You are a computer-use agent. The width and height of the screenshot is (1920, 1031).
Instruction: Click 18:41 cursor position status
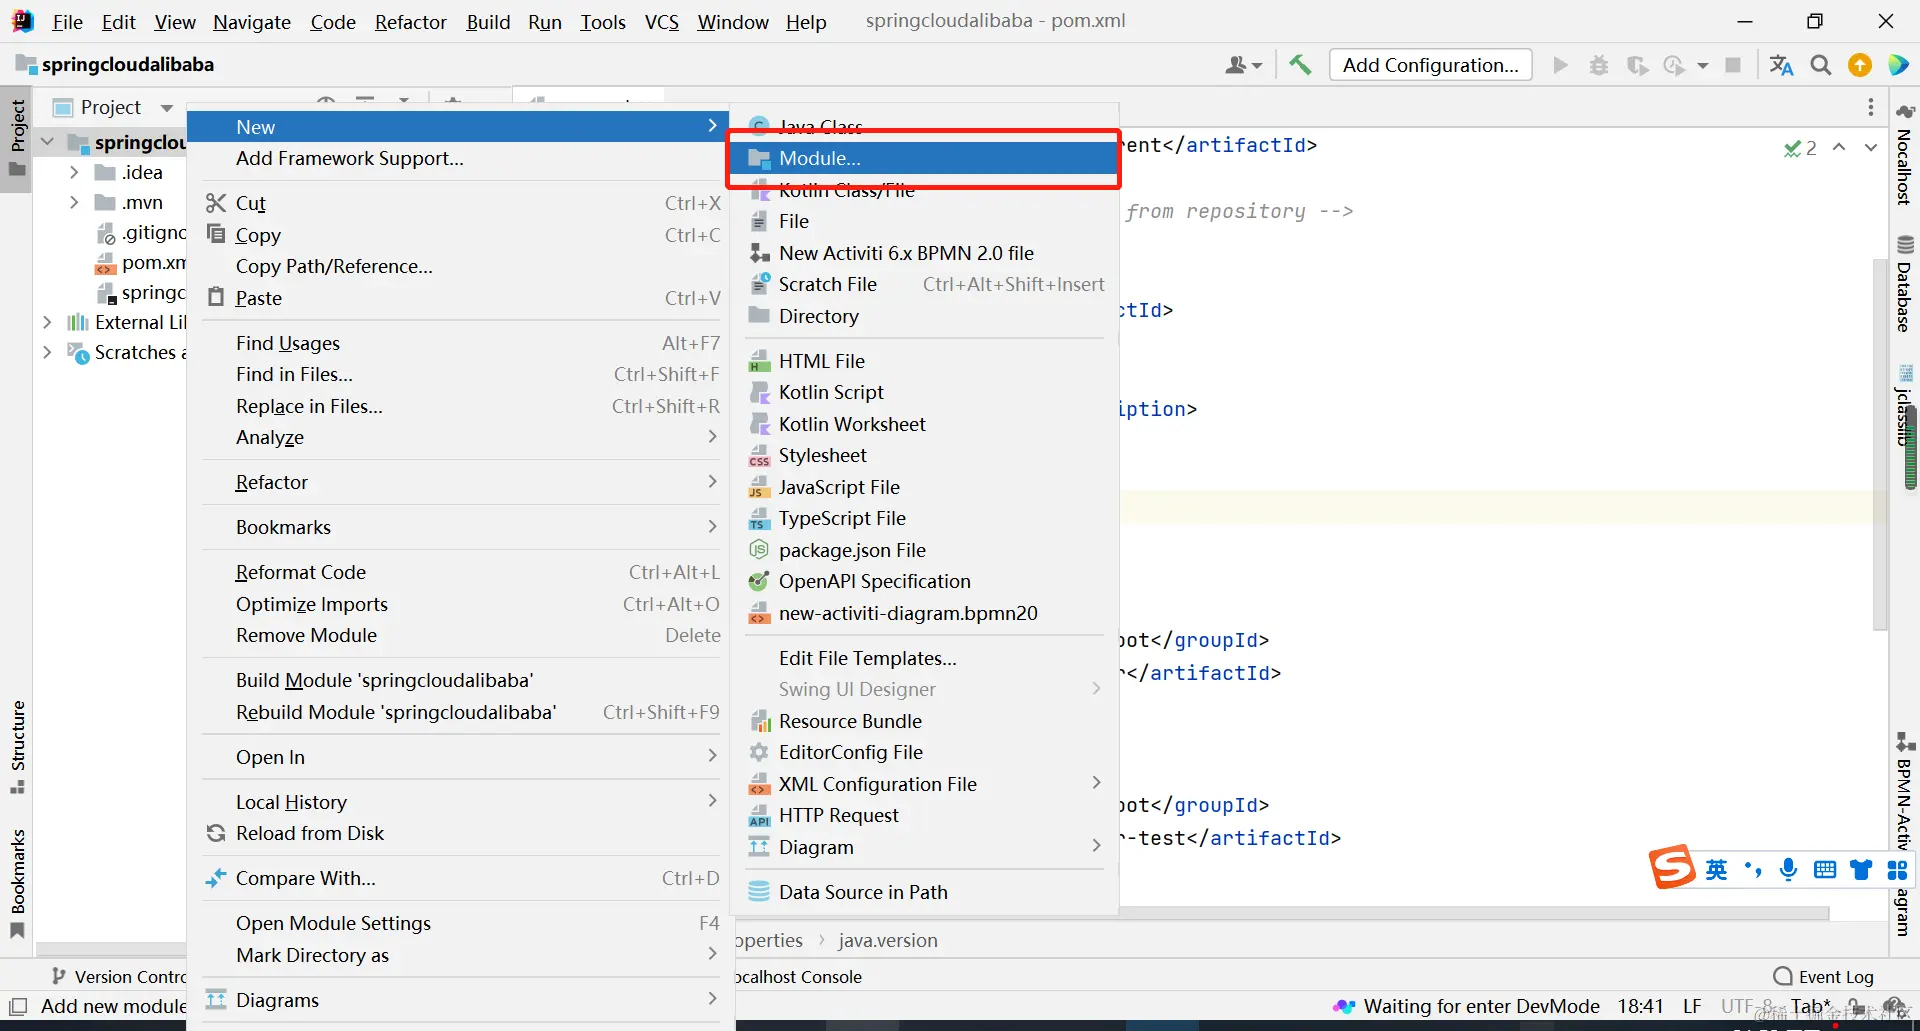(1640, 1006)
